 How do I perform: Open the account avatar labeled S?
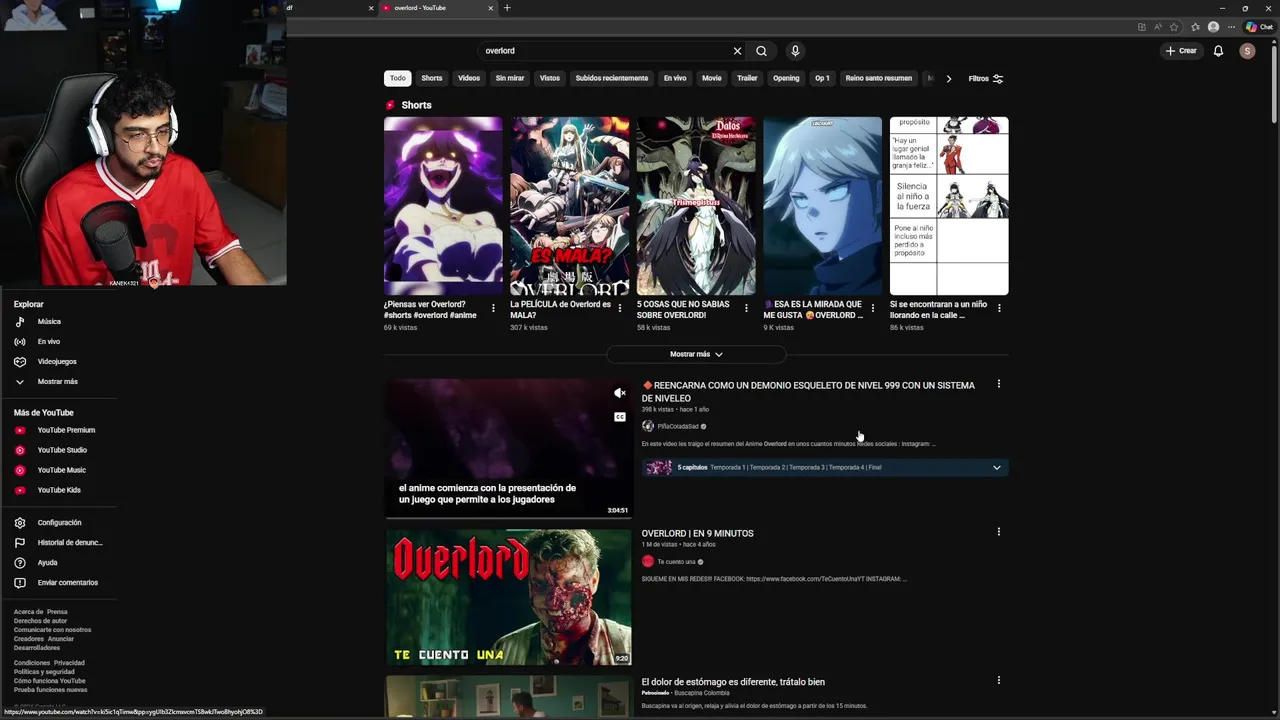click(x=1247, y=51)
